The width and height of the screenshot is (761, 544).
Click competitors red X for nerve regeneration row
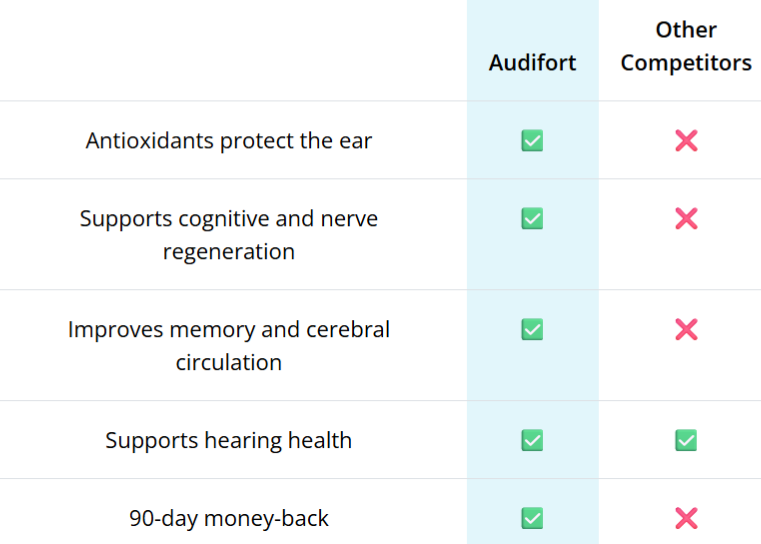[686, 218]
